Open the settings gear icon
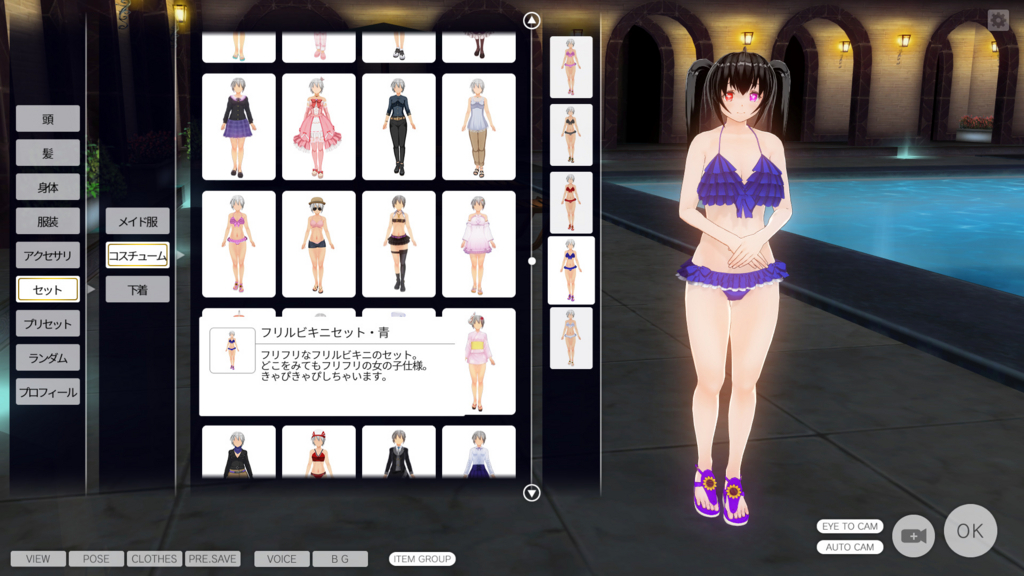The height and width of the screenshot is (576, 1024). [998, 20]
